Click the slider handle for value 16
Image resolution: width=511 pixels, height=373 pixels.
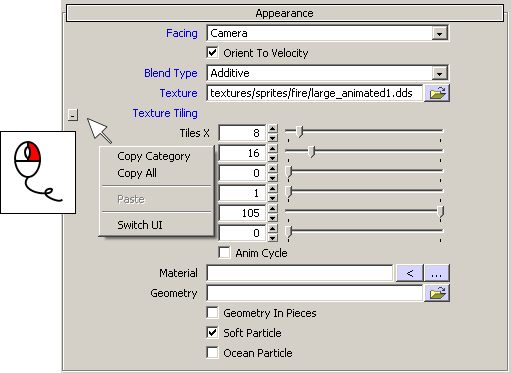tap(311, 152)
